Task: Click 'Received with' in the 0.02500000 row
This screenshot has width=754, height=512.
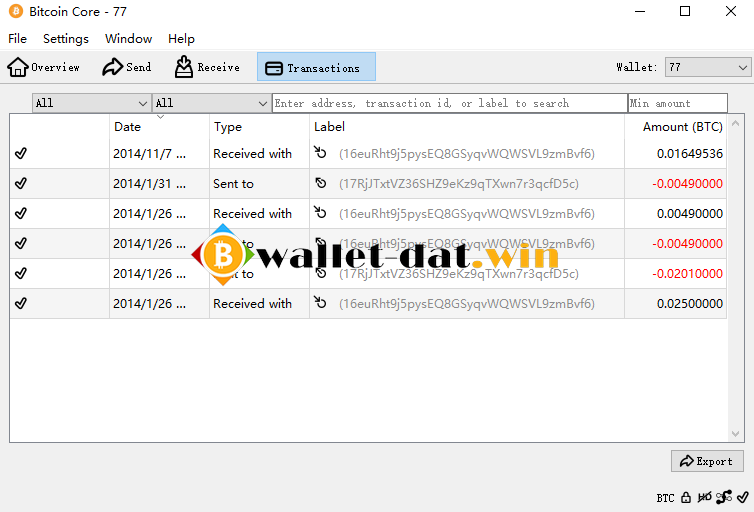Action: (x=252, y=304)
